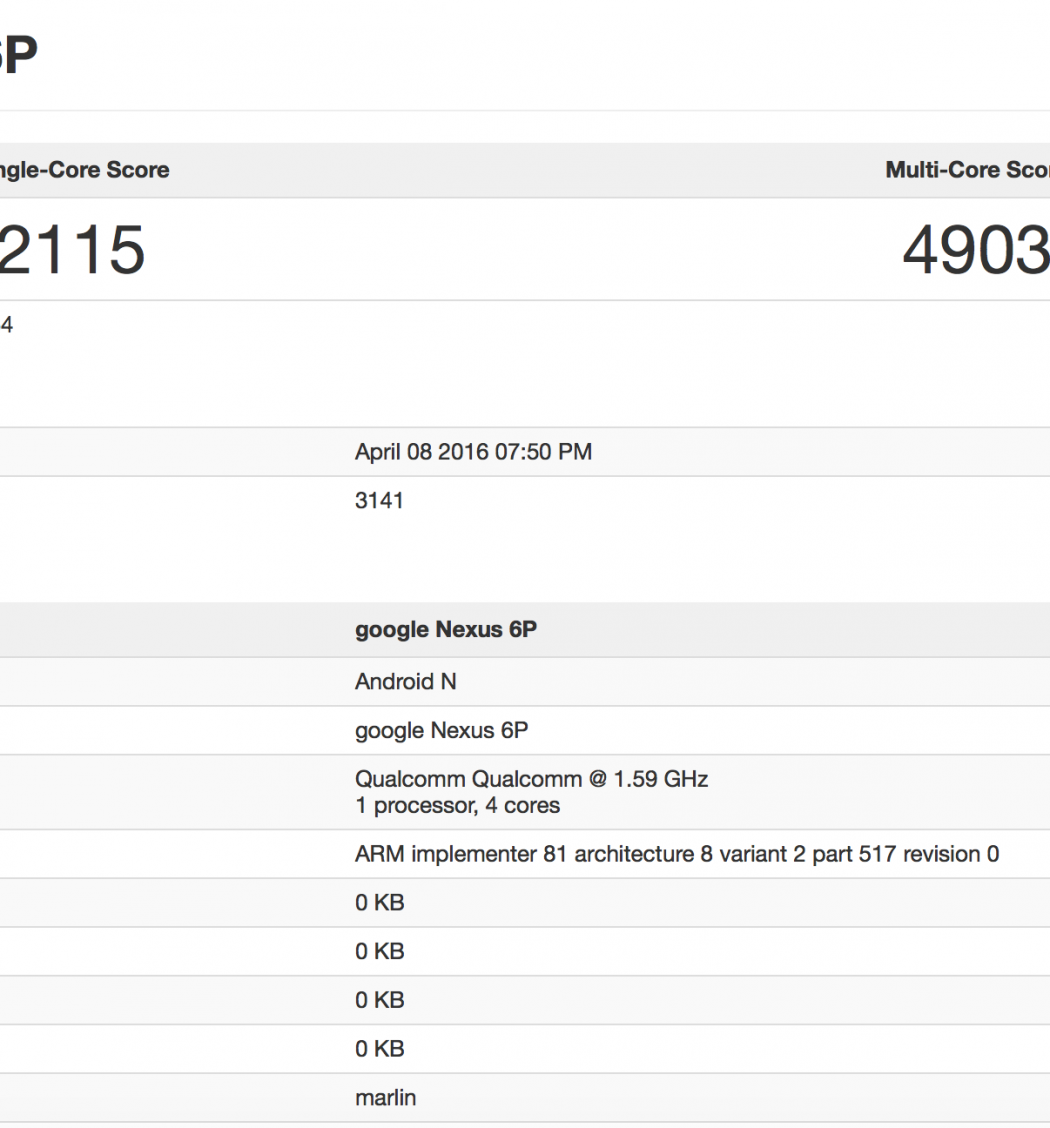1050x1128 pixels.
Task: Click the second 0 KB cache value
Action: (379, 952)
